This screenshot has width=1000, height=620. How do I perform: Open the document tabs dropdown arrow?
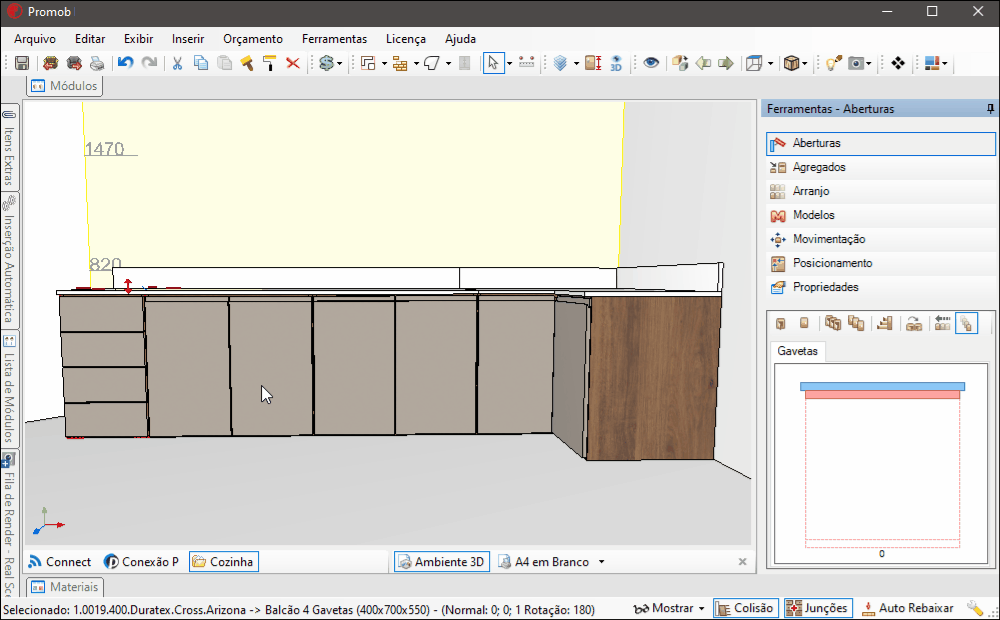[601, 562]
